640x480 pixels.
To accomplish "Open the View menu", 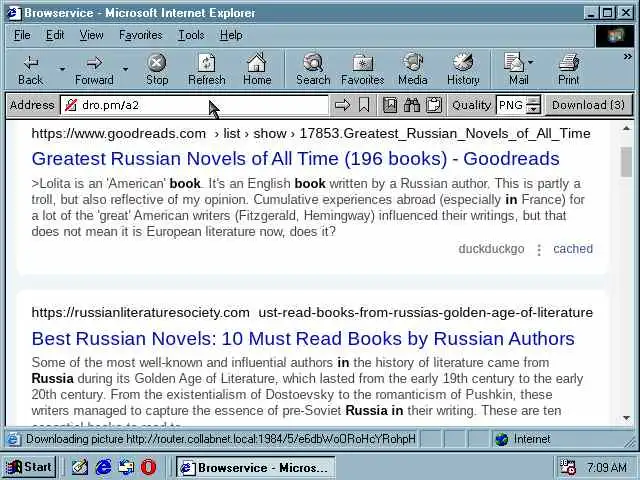I will [91, 36].
